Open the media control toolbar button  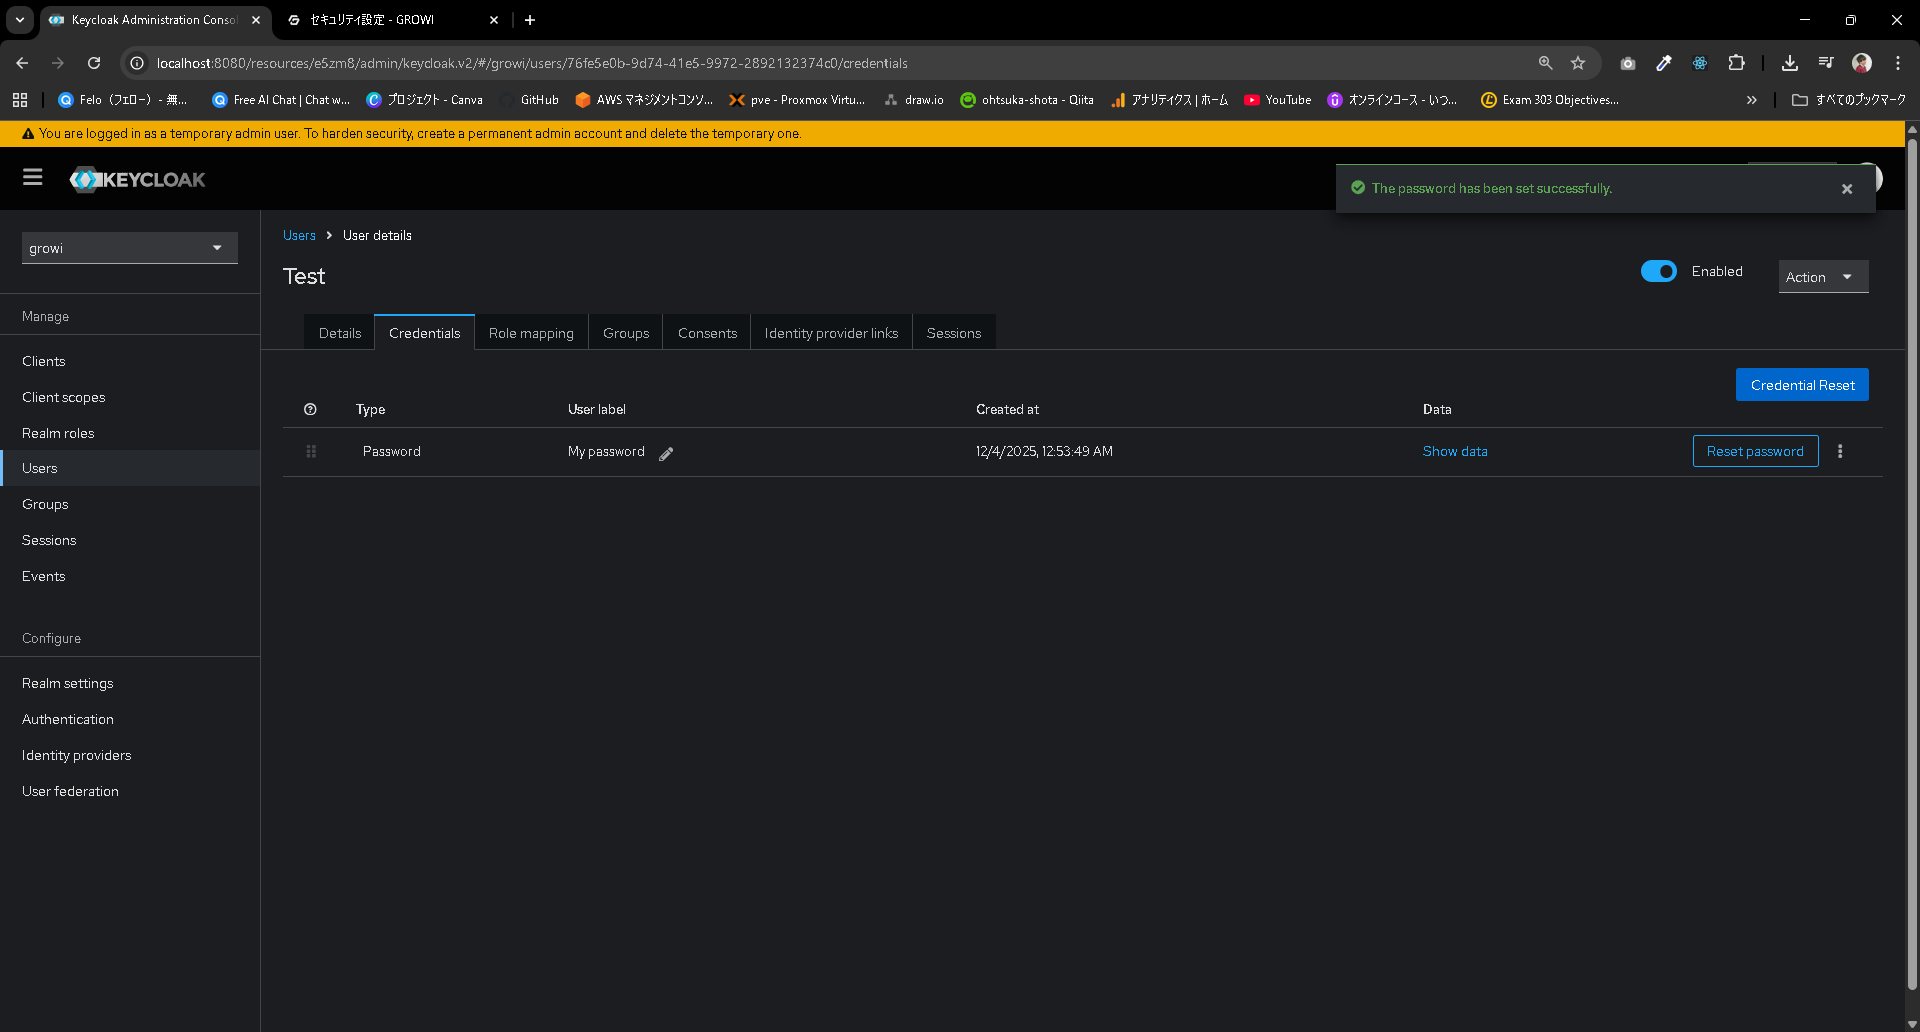1826,63
